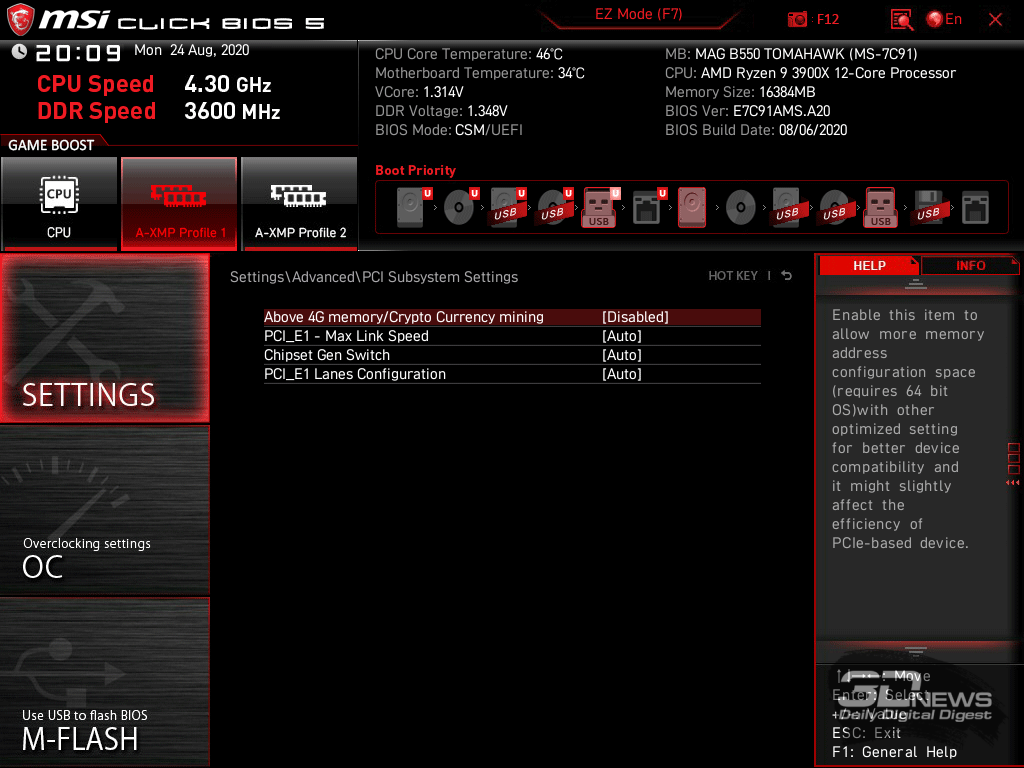Select the UEFI optical disc boot device
The image size is (1024, 768).
click(461, 207)
